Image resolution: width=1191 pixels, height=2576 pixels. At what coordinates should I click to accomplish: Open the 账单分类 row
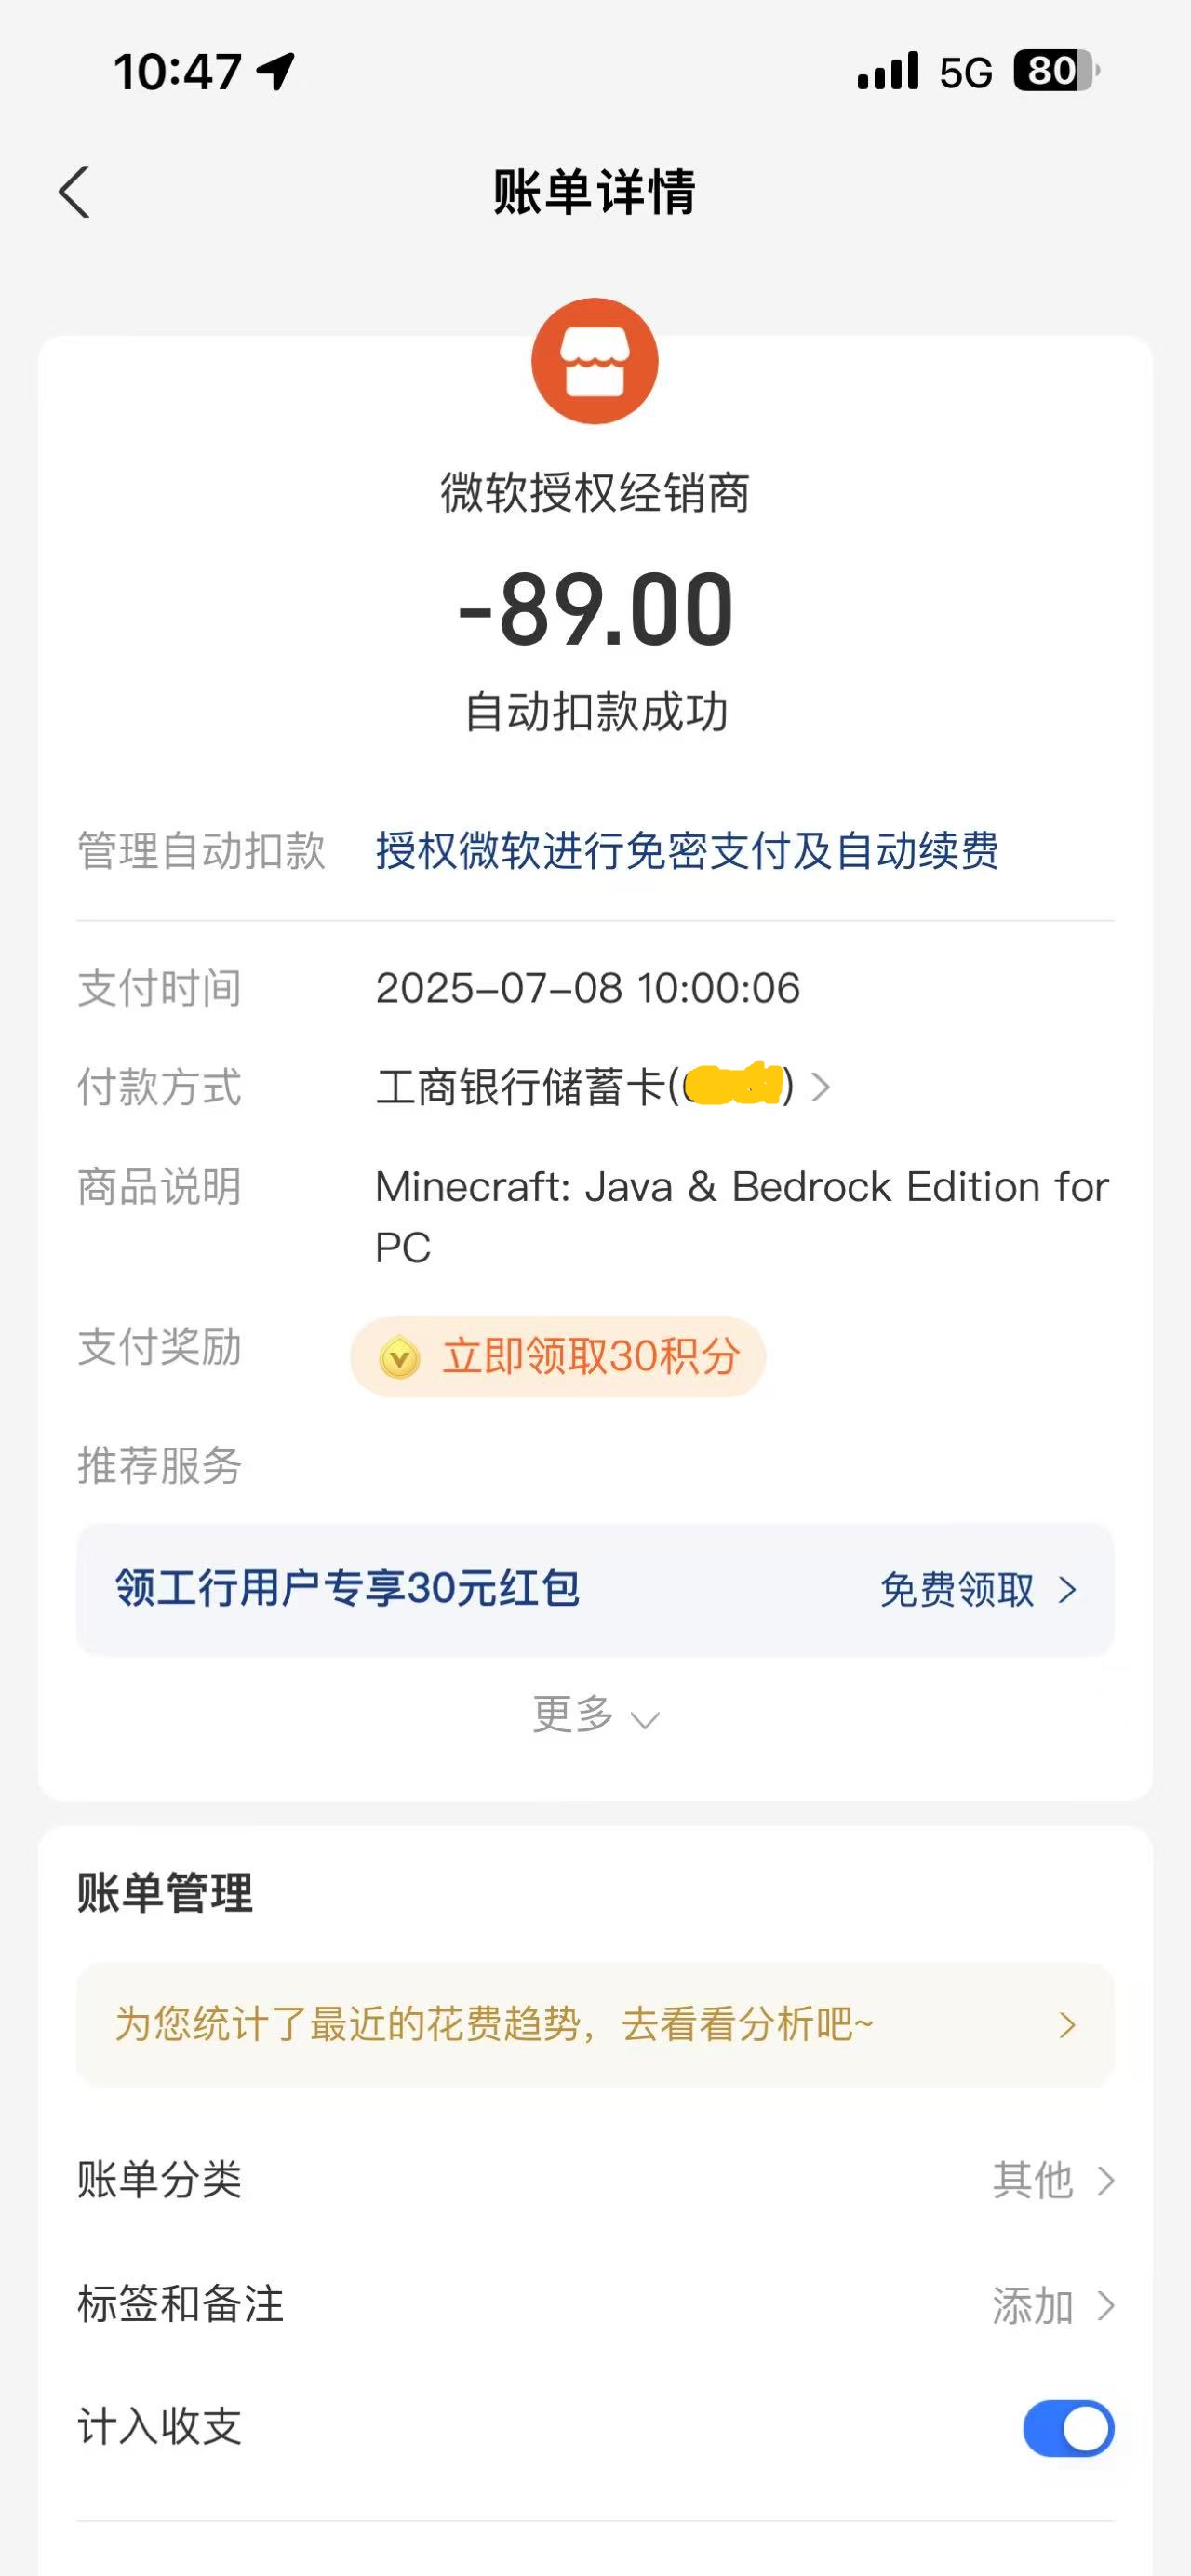tap(595, 2180)
